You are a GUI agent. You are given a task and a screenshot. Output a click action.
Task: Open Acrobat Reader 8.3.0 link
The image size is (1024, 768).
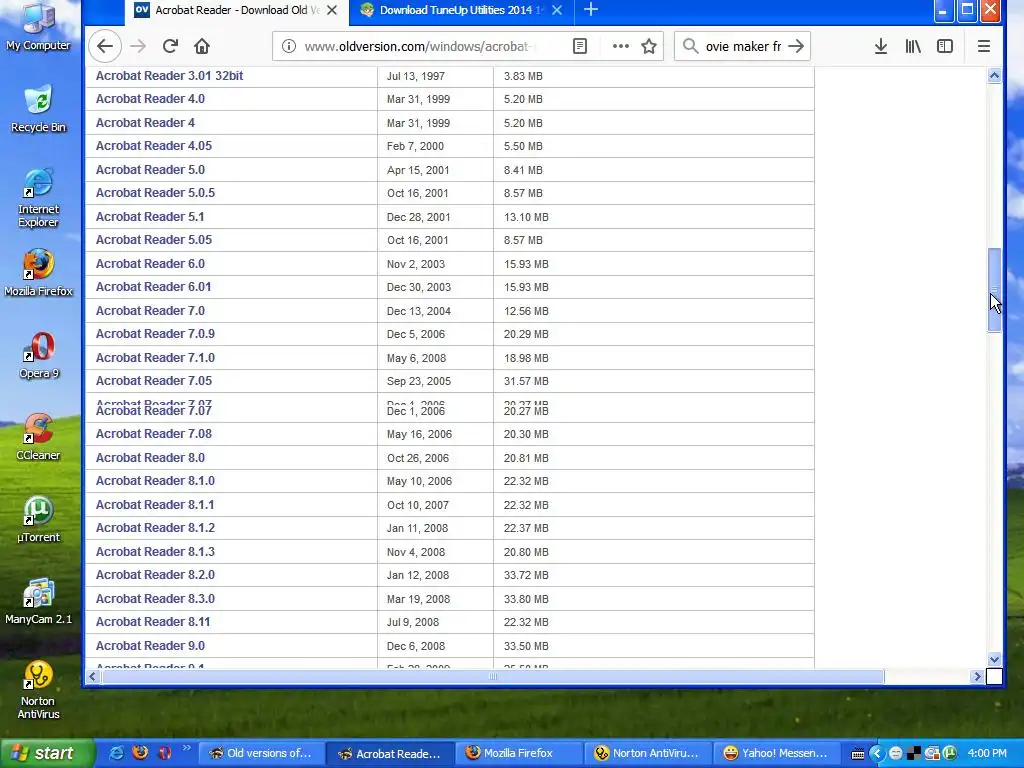pyautogui.click(x=155, y=599)
